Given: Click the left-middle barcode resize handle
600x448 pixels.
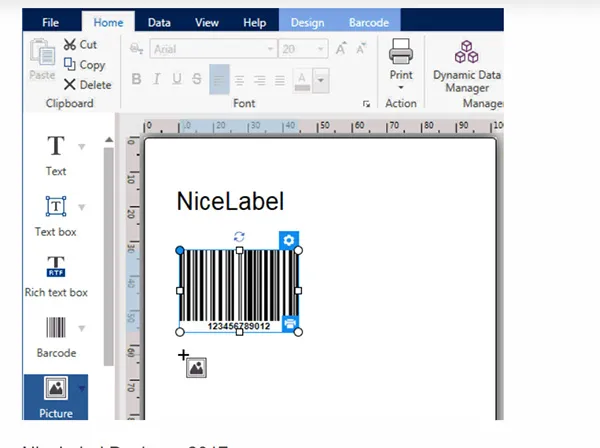Looking at the screenshot, I should pyautogui.click(x=180, y=291).
